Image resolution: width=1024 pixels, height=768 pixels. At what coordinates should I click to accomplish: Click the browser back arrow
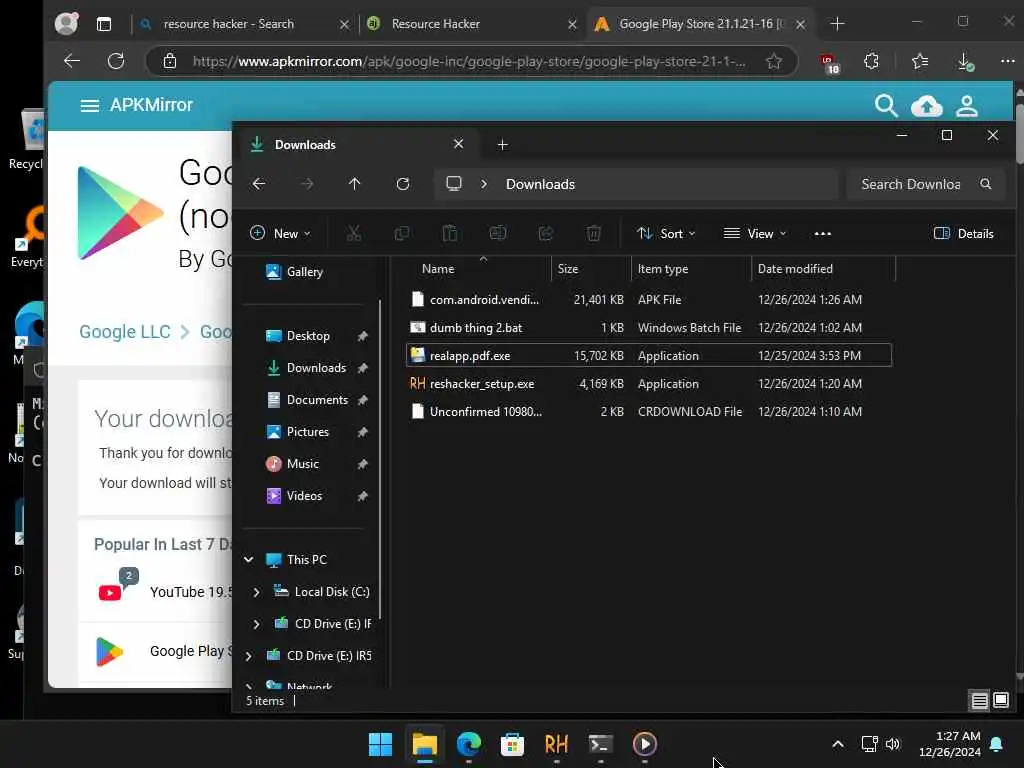pyautogui.click(x=72, y=61)
